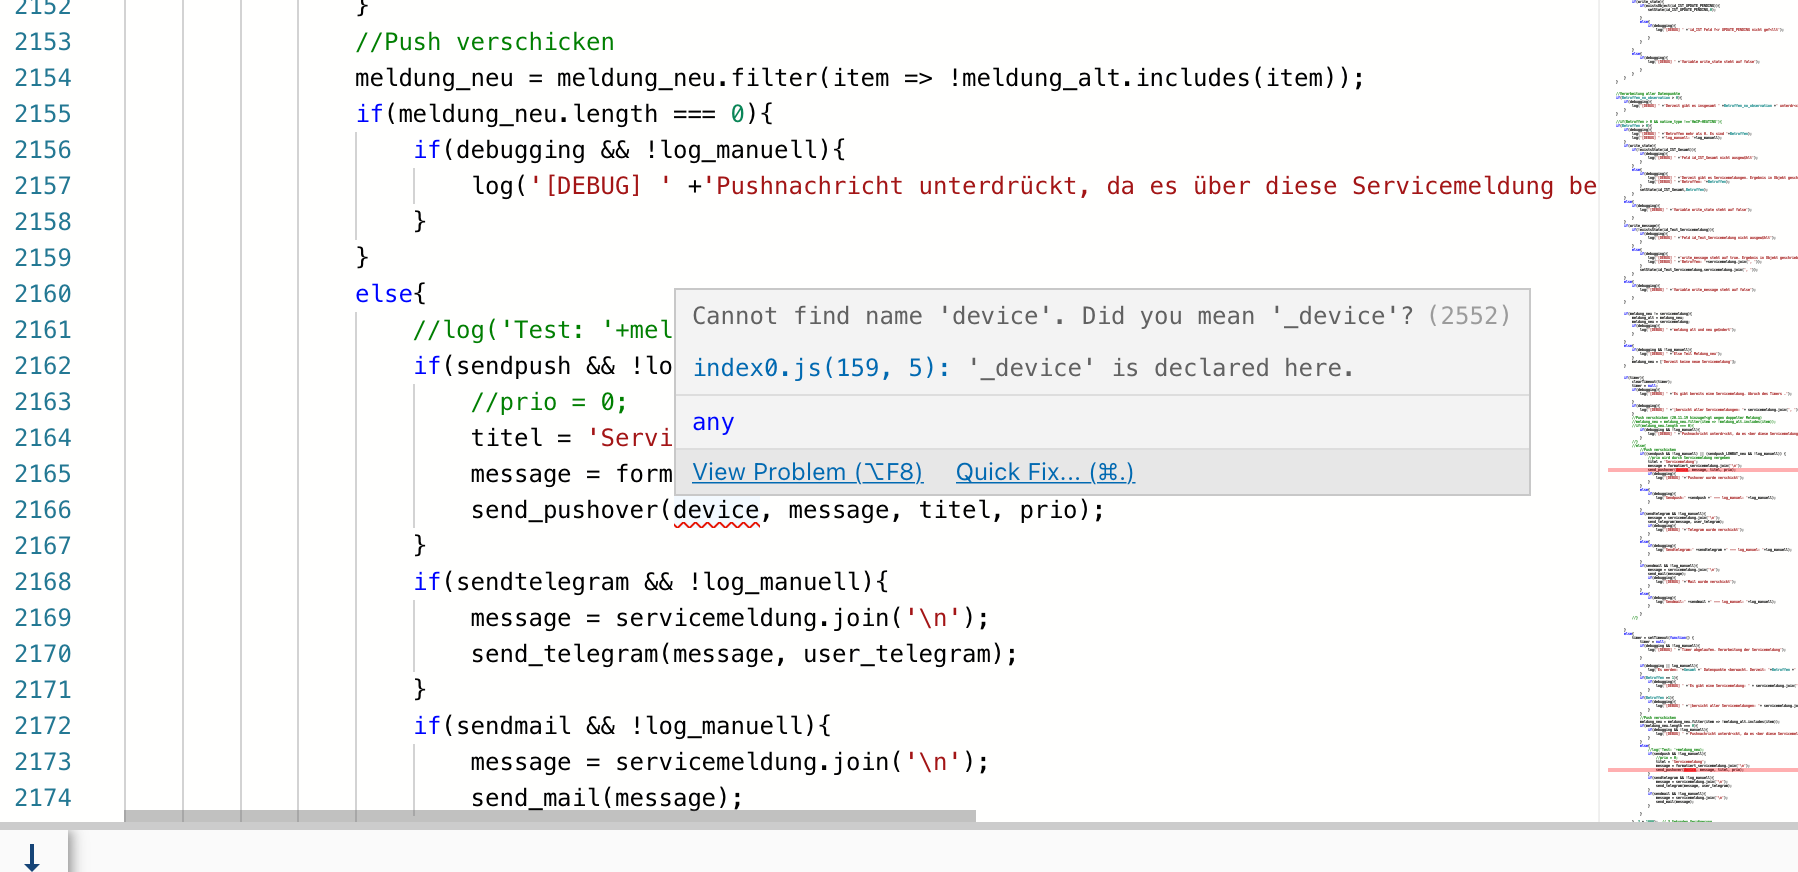Click the down arrow icon at bottom left
Screen dimensions: 1798x872
[x=32, y=857]
